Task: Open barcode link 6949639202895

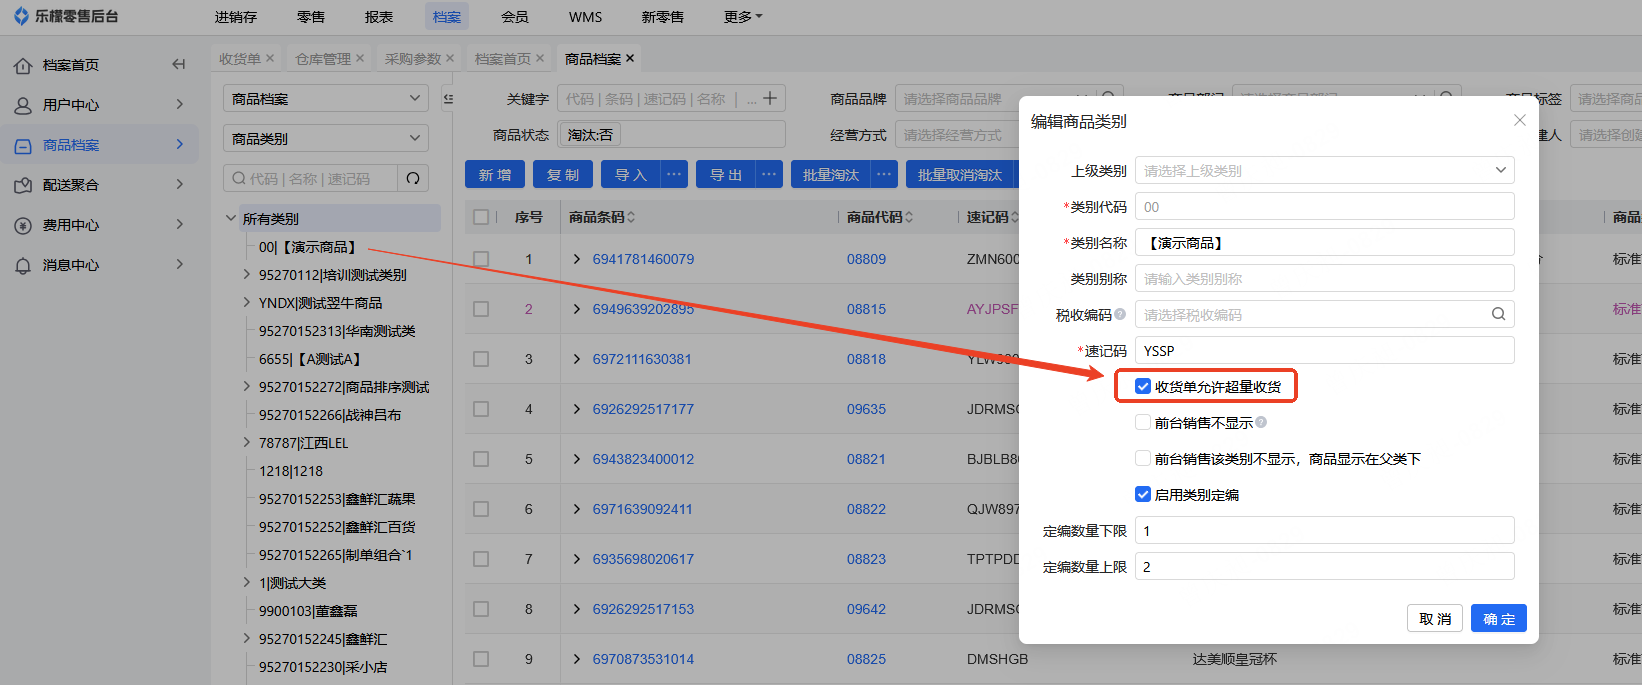Action: 643,309
